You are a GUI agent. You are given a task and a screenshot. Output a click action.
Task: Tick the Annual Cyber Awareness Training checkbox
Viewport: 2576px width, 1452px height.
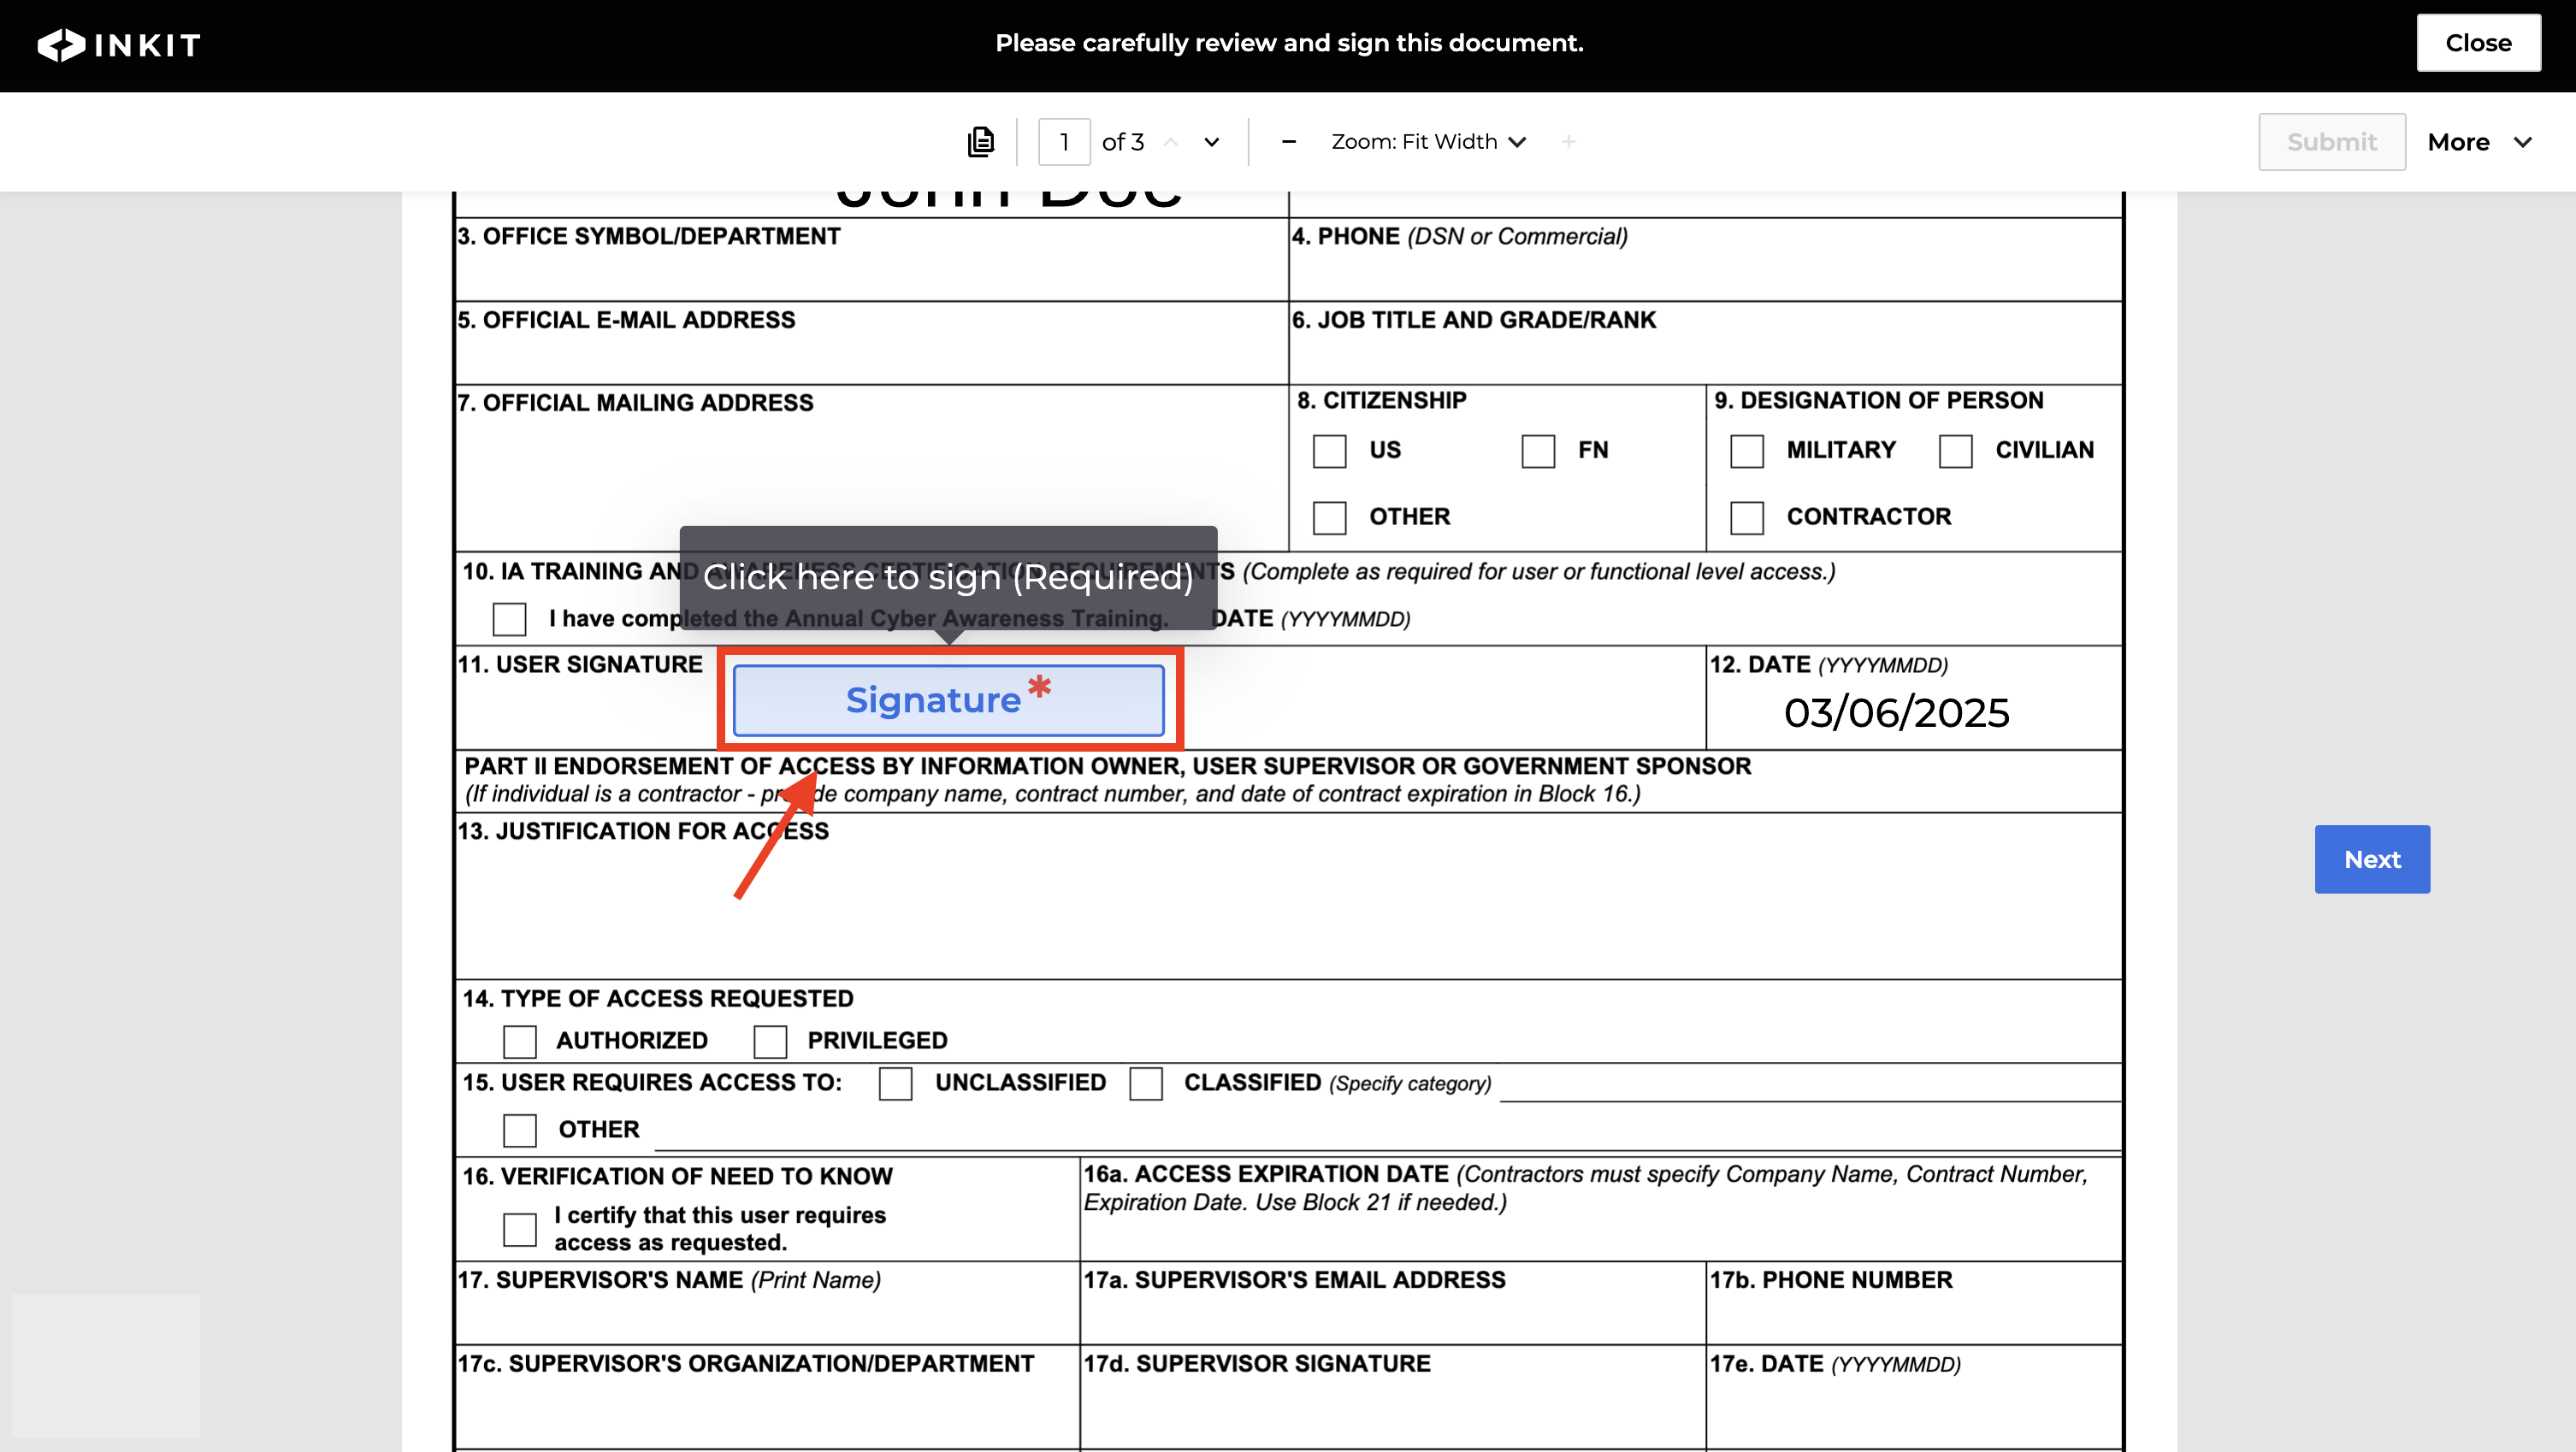tap(509, 619)
